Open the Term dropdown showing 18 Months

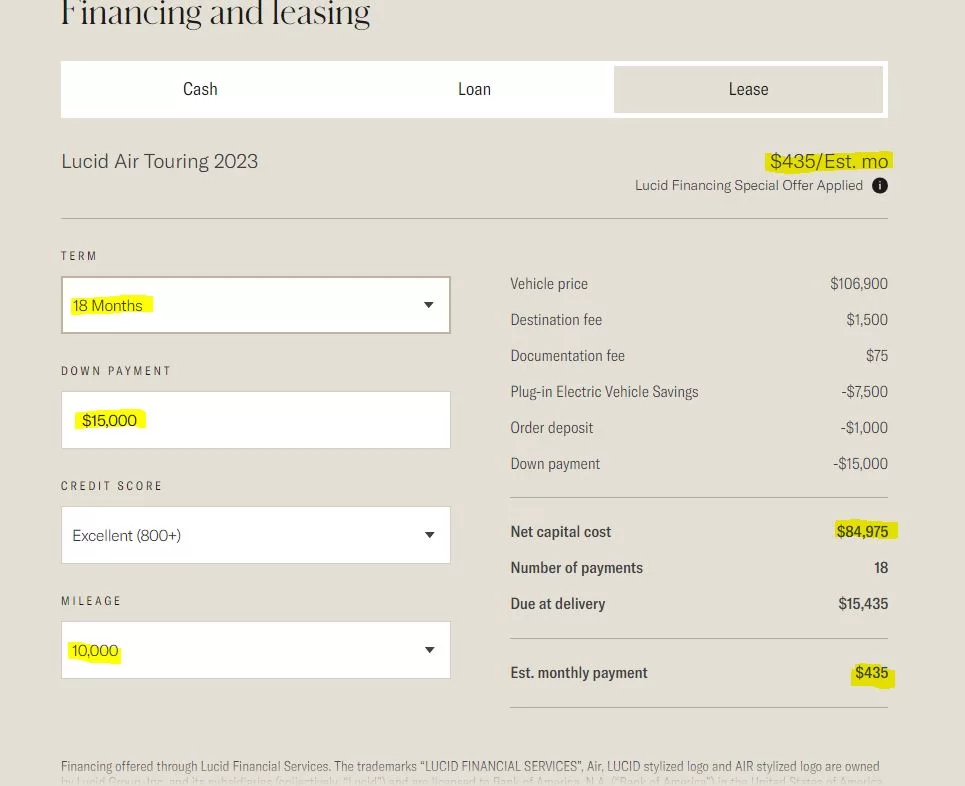click(255, 305)
